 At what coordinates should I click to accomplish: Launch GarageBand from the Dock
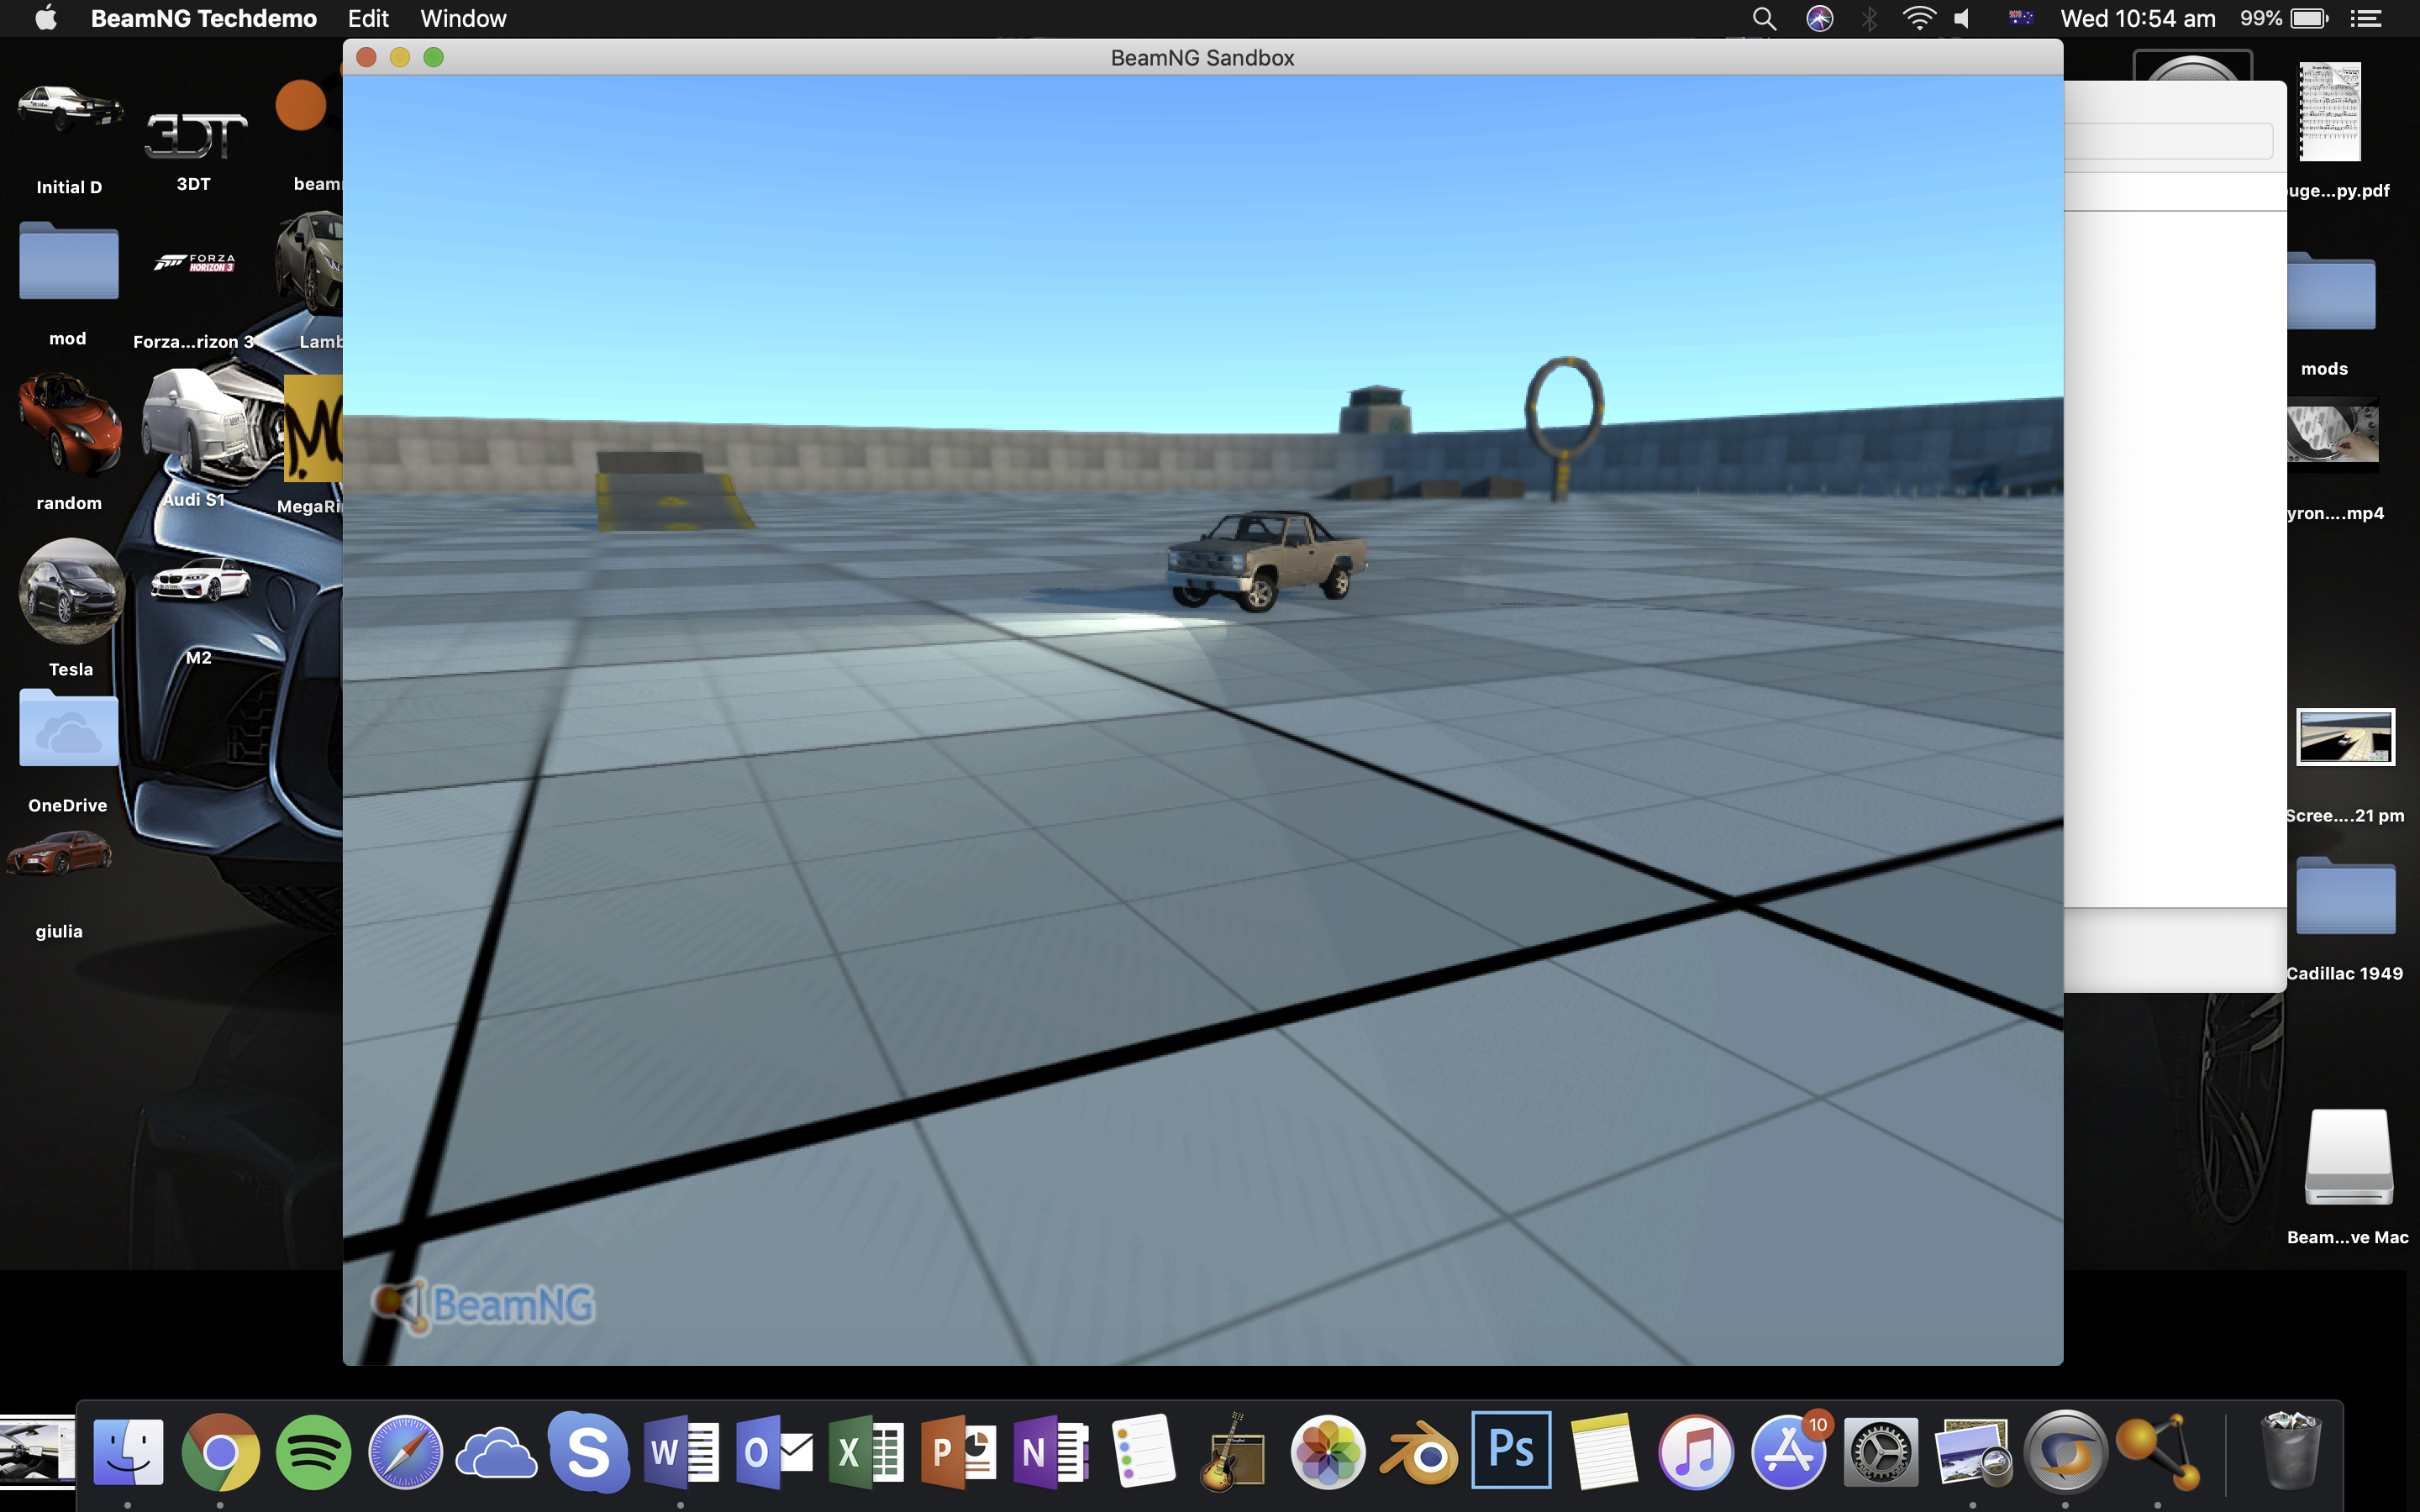pos(1234,1451)
